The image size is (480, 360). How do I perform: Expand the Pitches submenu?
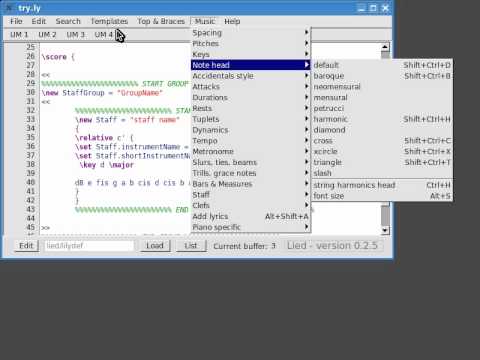point(251,43)
